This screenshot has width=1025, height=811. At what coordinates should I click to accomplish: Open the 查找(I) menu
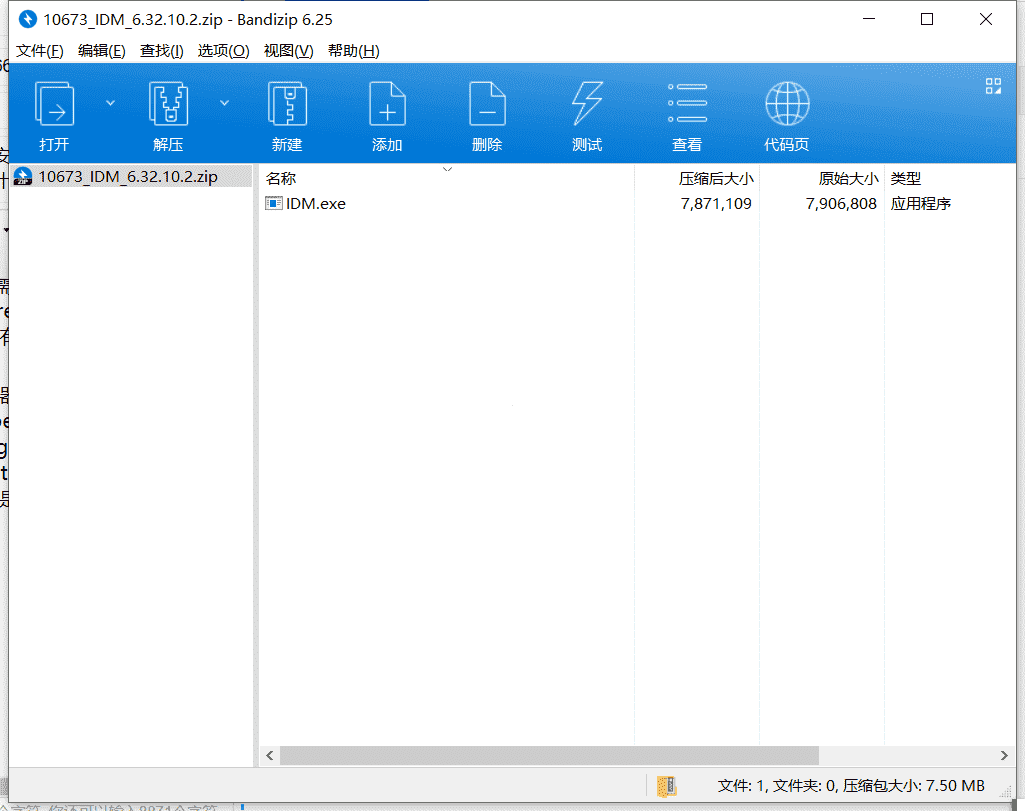pyautogui.click(x=161, y=51)
